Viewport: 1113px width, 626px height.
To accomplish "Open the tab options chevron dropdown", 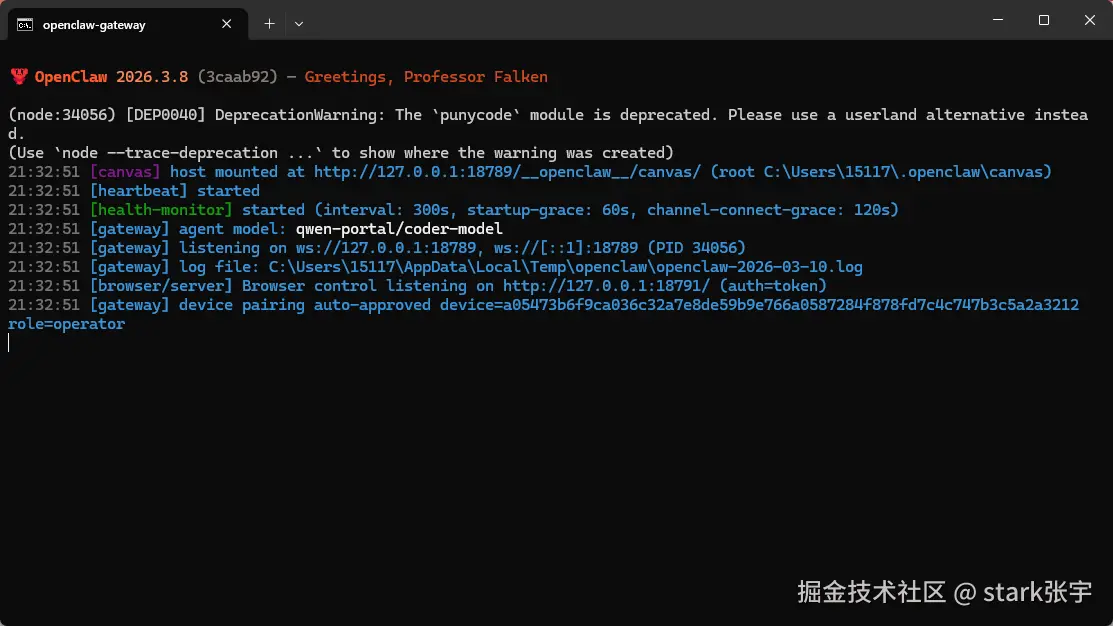I will point(299,23).
